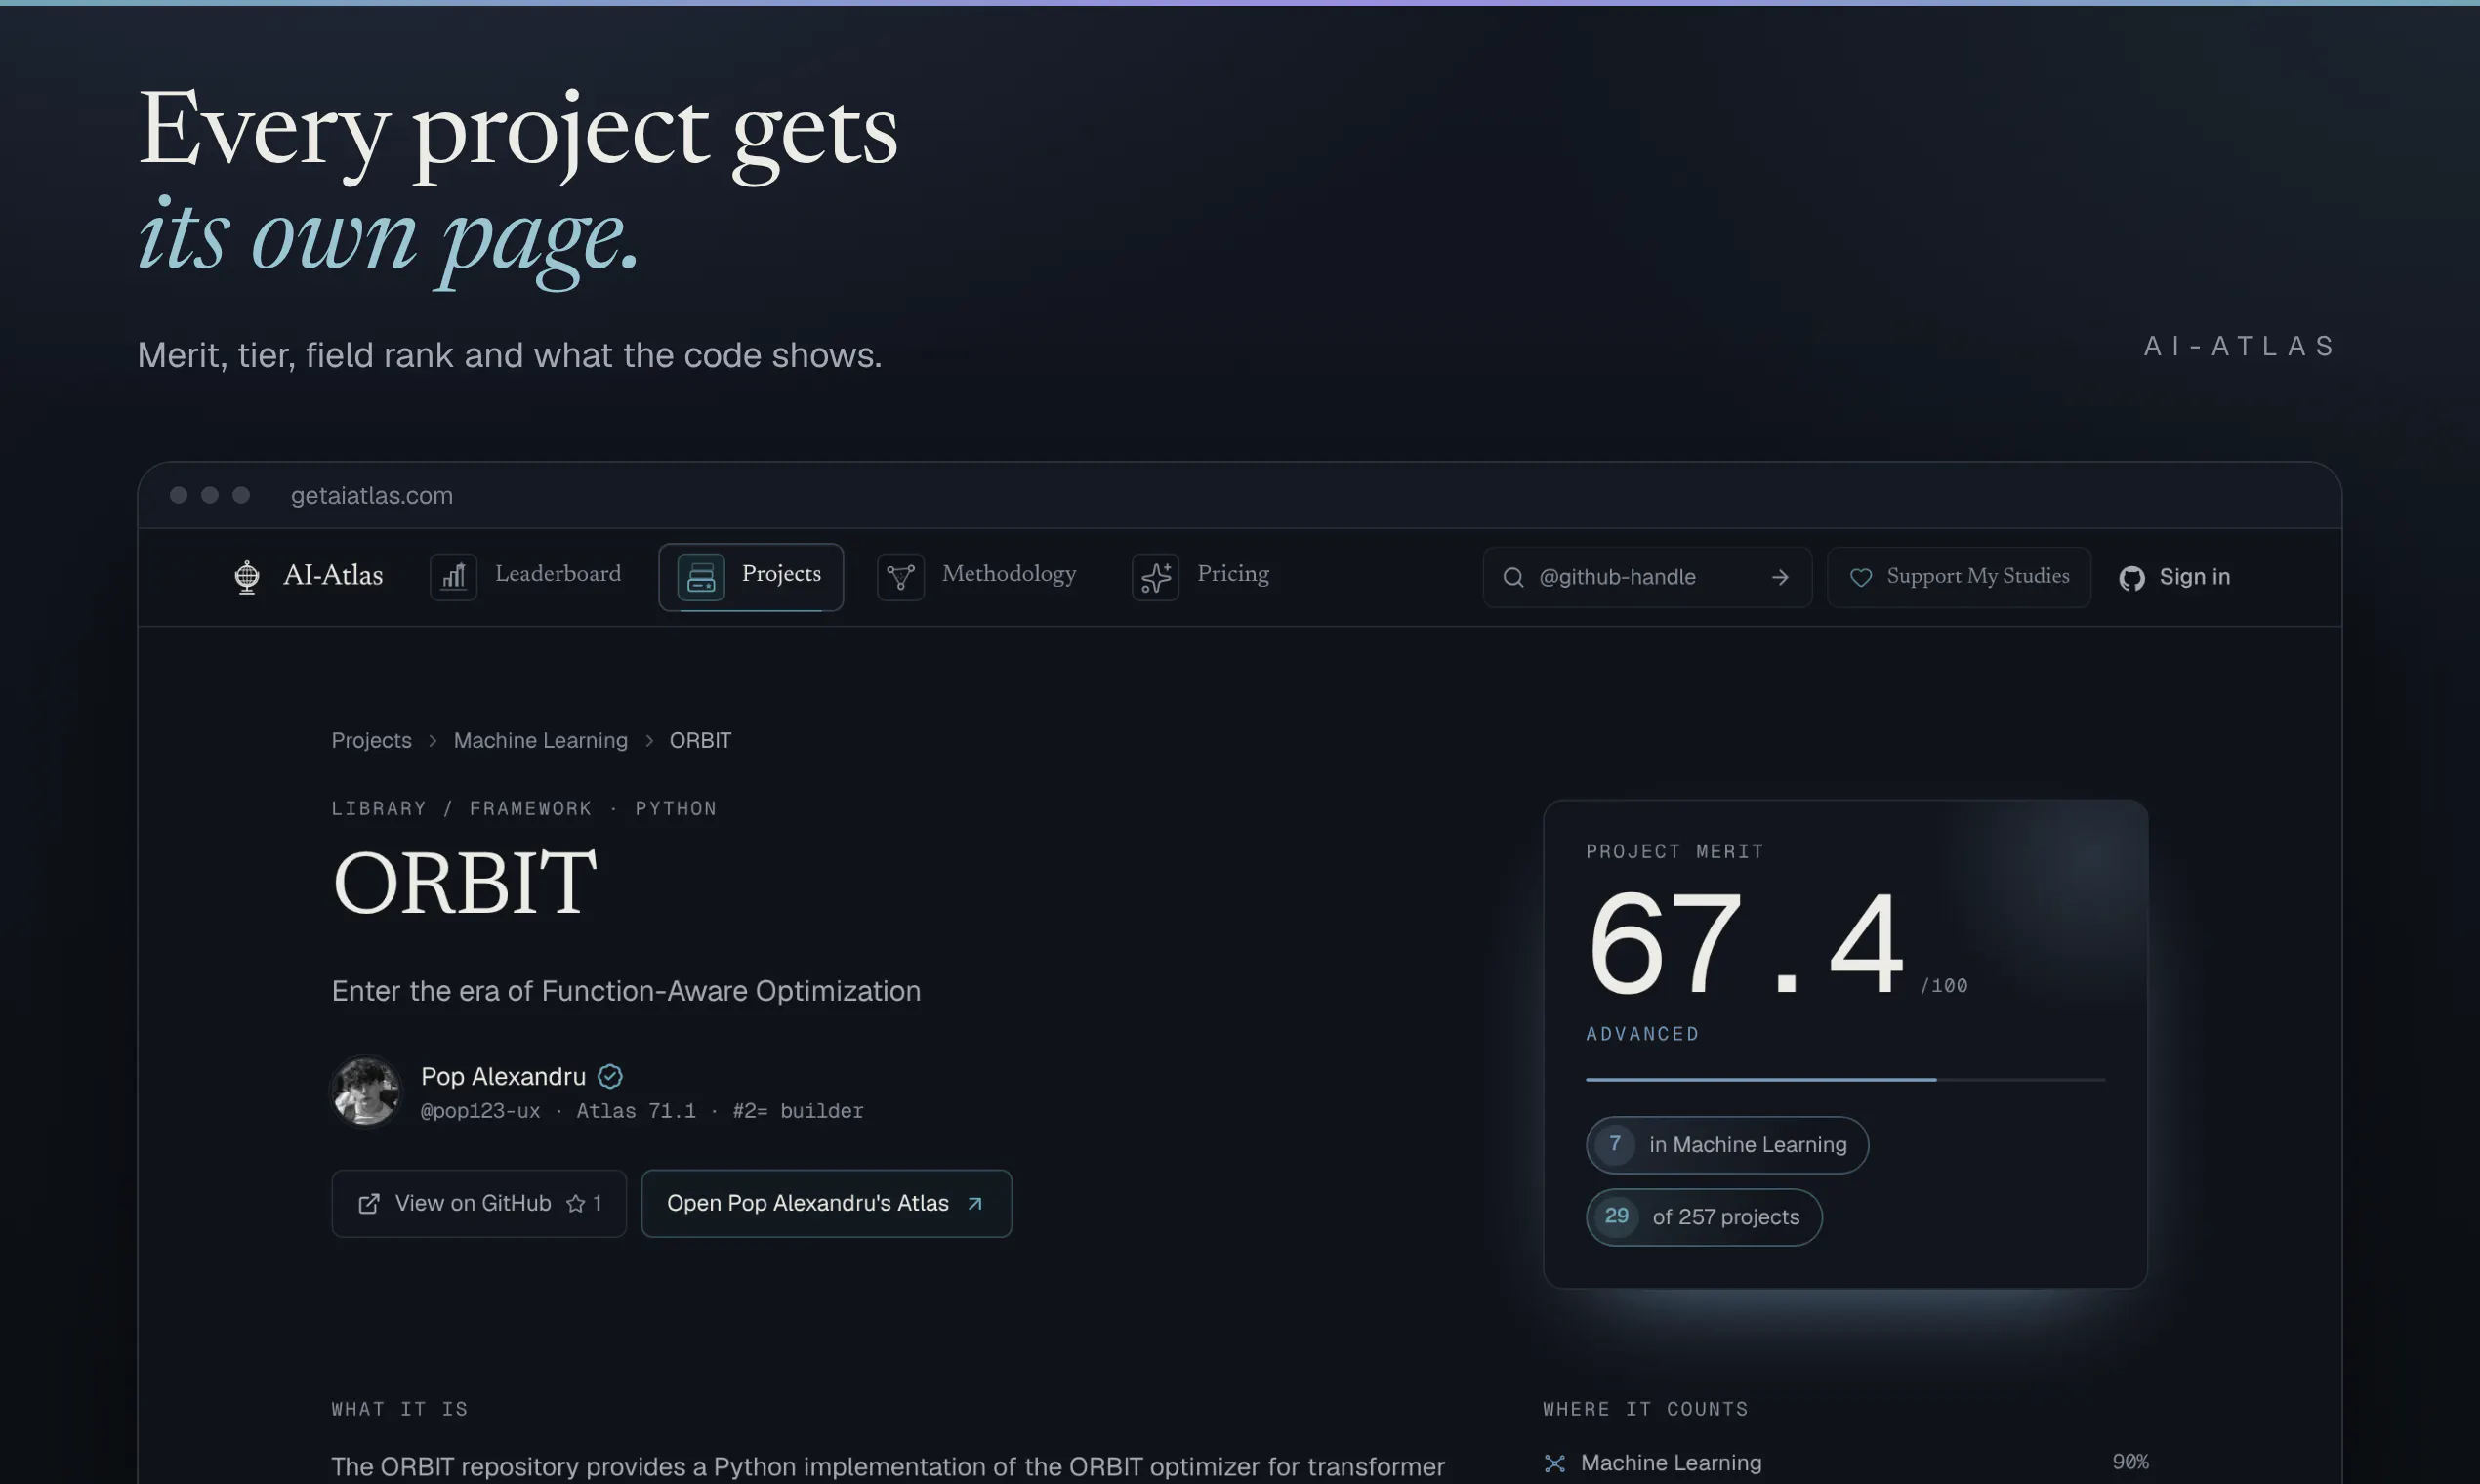Screen dimensions: 2480x1484
Task: Click the chevron between Projects and Machine Learning
Action: 433,740
